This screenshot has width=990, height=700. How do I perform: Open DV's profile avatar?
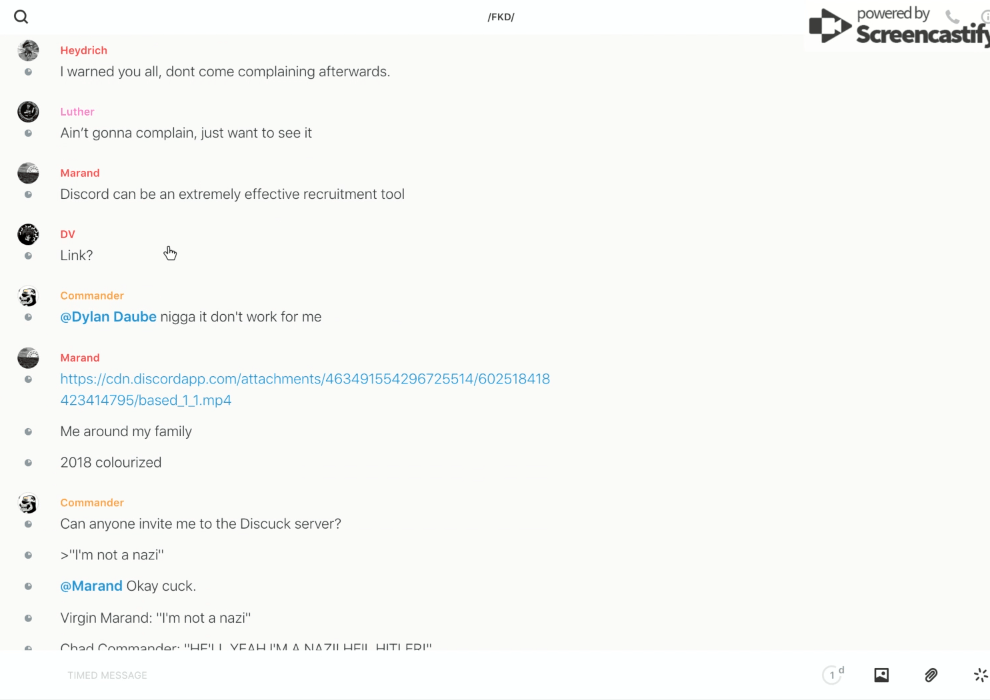[28, 234]
